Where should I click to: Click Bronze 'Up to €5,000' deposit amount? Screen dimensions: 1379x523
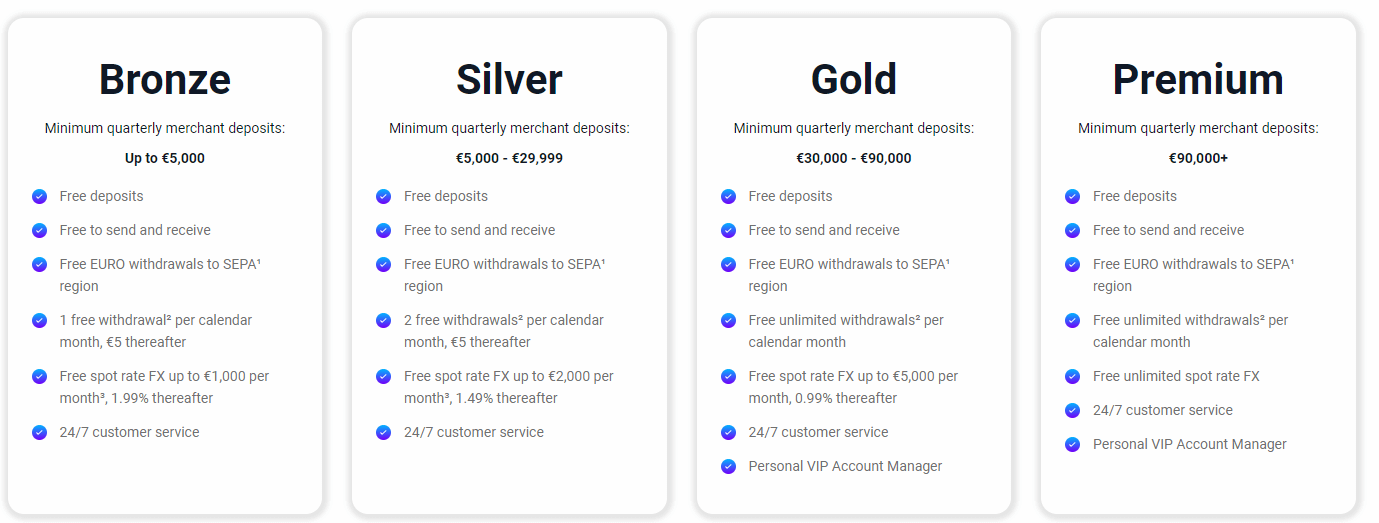[x=165, y=158]
